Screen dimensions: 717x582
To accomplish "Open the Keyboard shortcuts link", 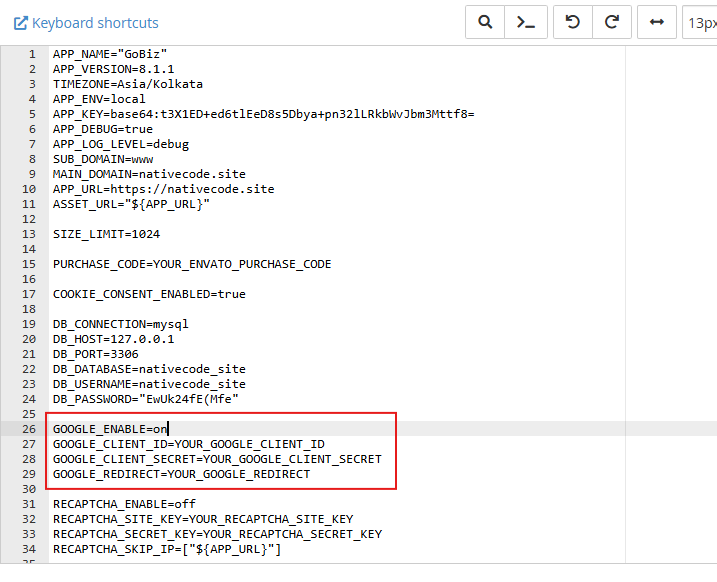I will 85,22.
